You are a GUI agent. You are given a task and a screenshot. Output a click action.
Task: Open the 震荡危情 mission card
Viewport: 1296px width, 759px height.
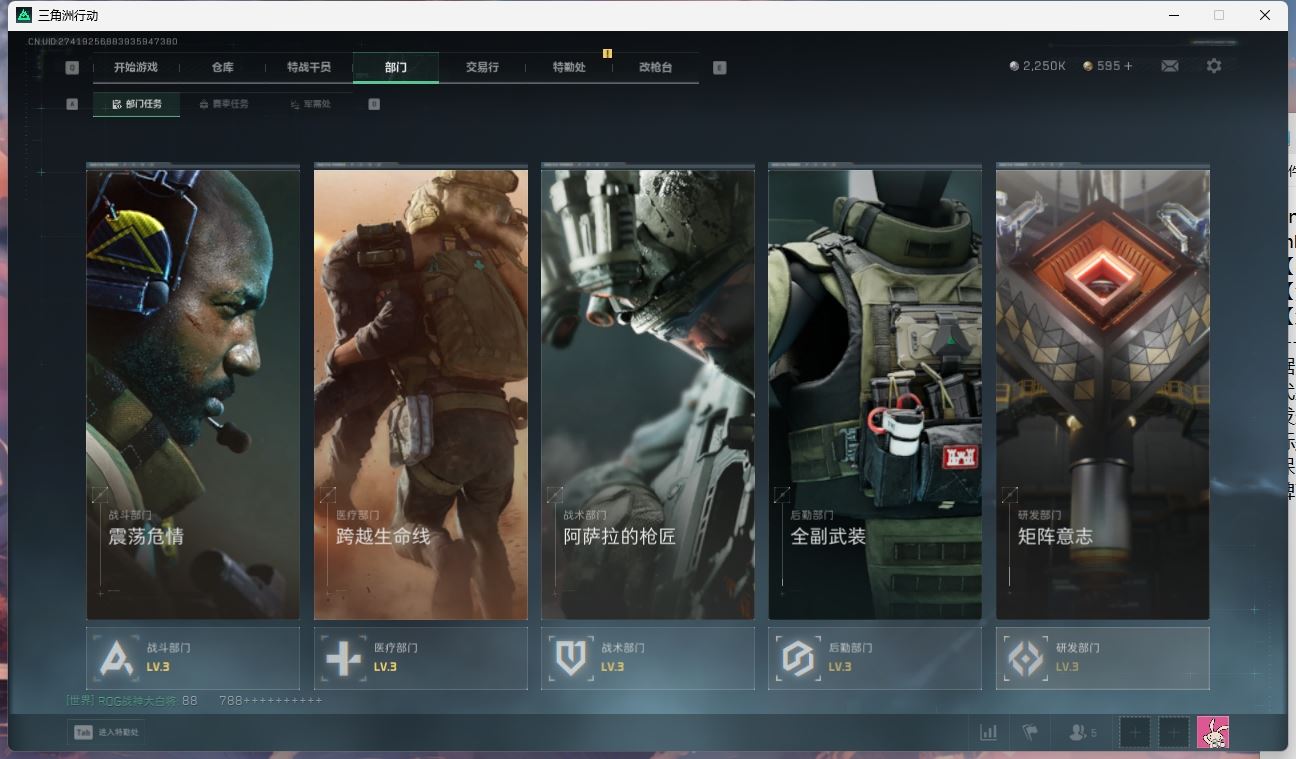[193, 394]
